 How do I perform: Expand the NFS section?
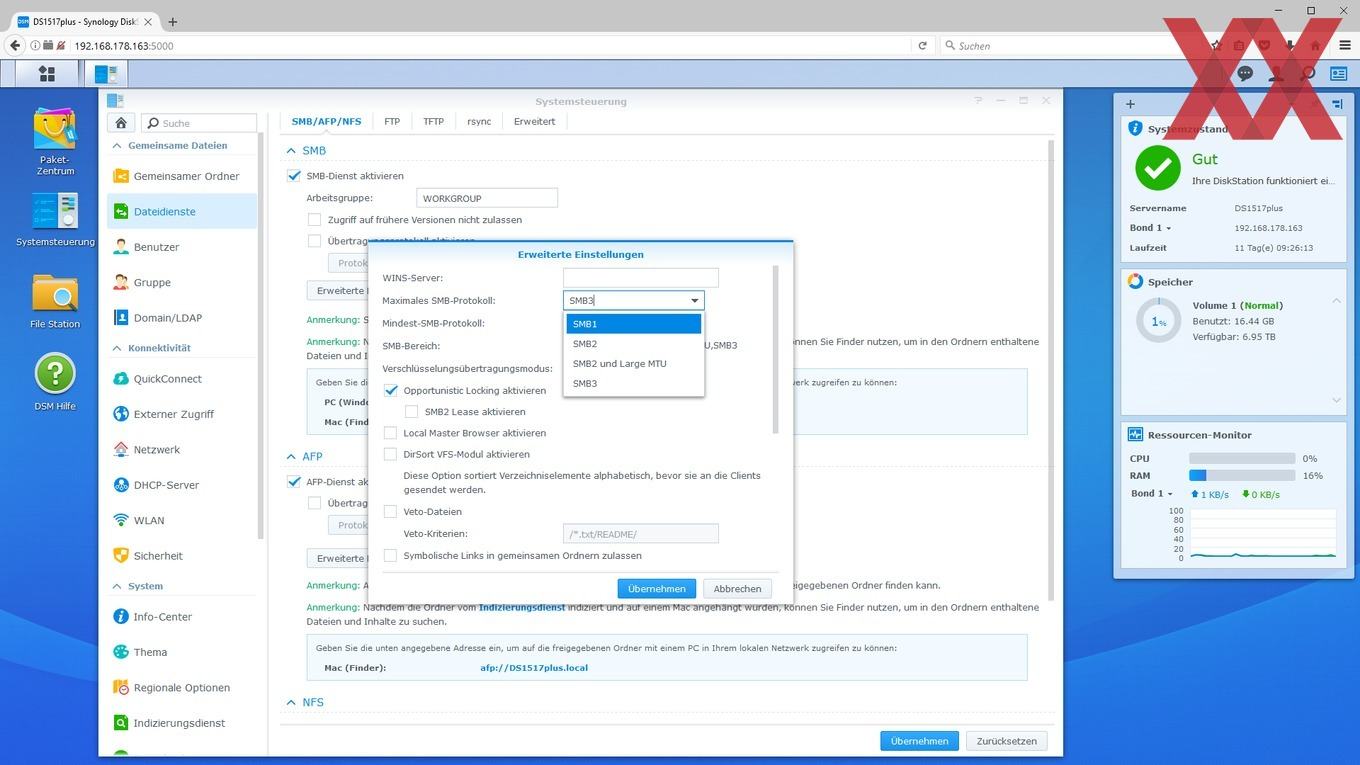tap(292, 703)
